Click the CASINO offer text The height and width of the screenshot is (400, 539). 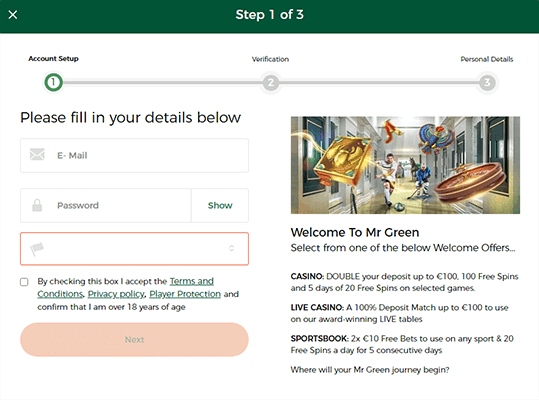(x=405, y=282)
